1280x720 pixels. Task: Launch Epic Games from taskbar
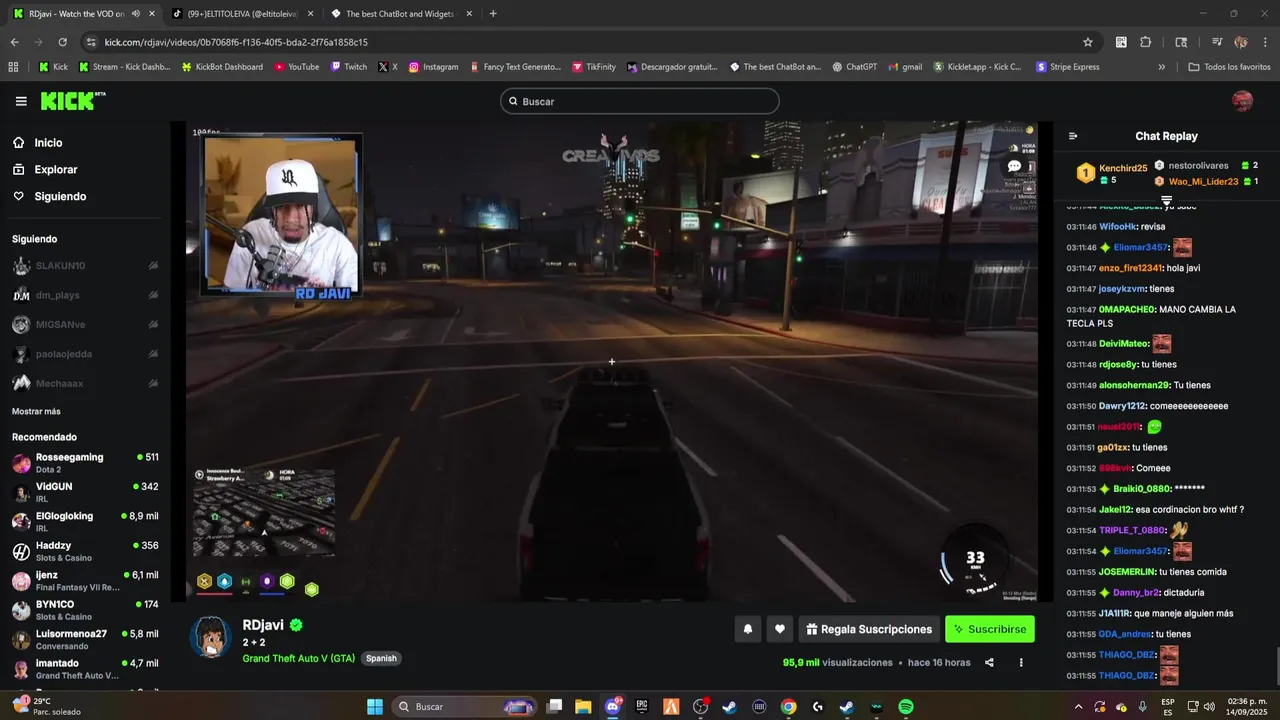coord(642,707)
